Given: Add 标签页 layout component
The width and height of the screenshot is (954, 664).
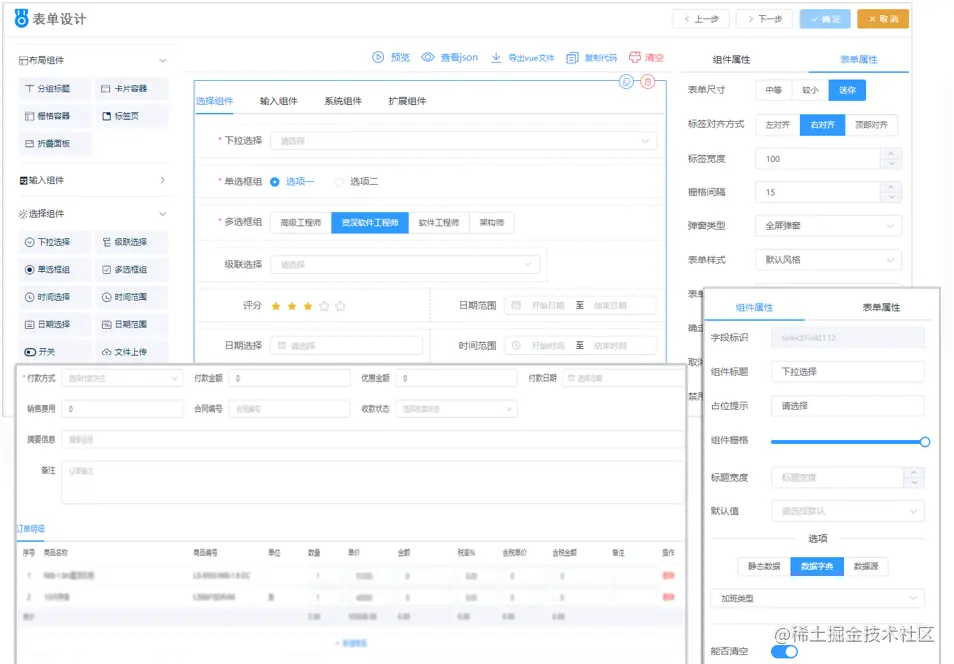Looking at the screenshot, I should point(131,116).
